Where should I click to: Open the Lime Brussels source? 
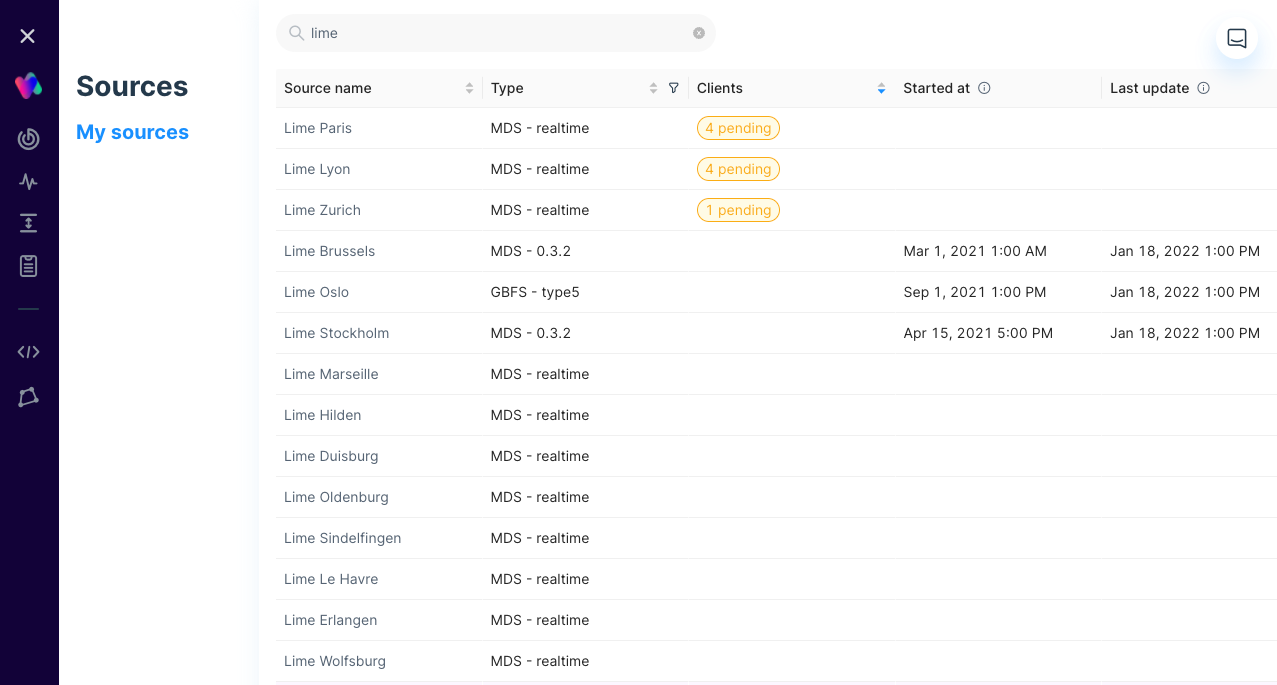[x=329, y=251]
